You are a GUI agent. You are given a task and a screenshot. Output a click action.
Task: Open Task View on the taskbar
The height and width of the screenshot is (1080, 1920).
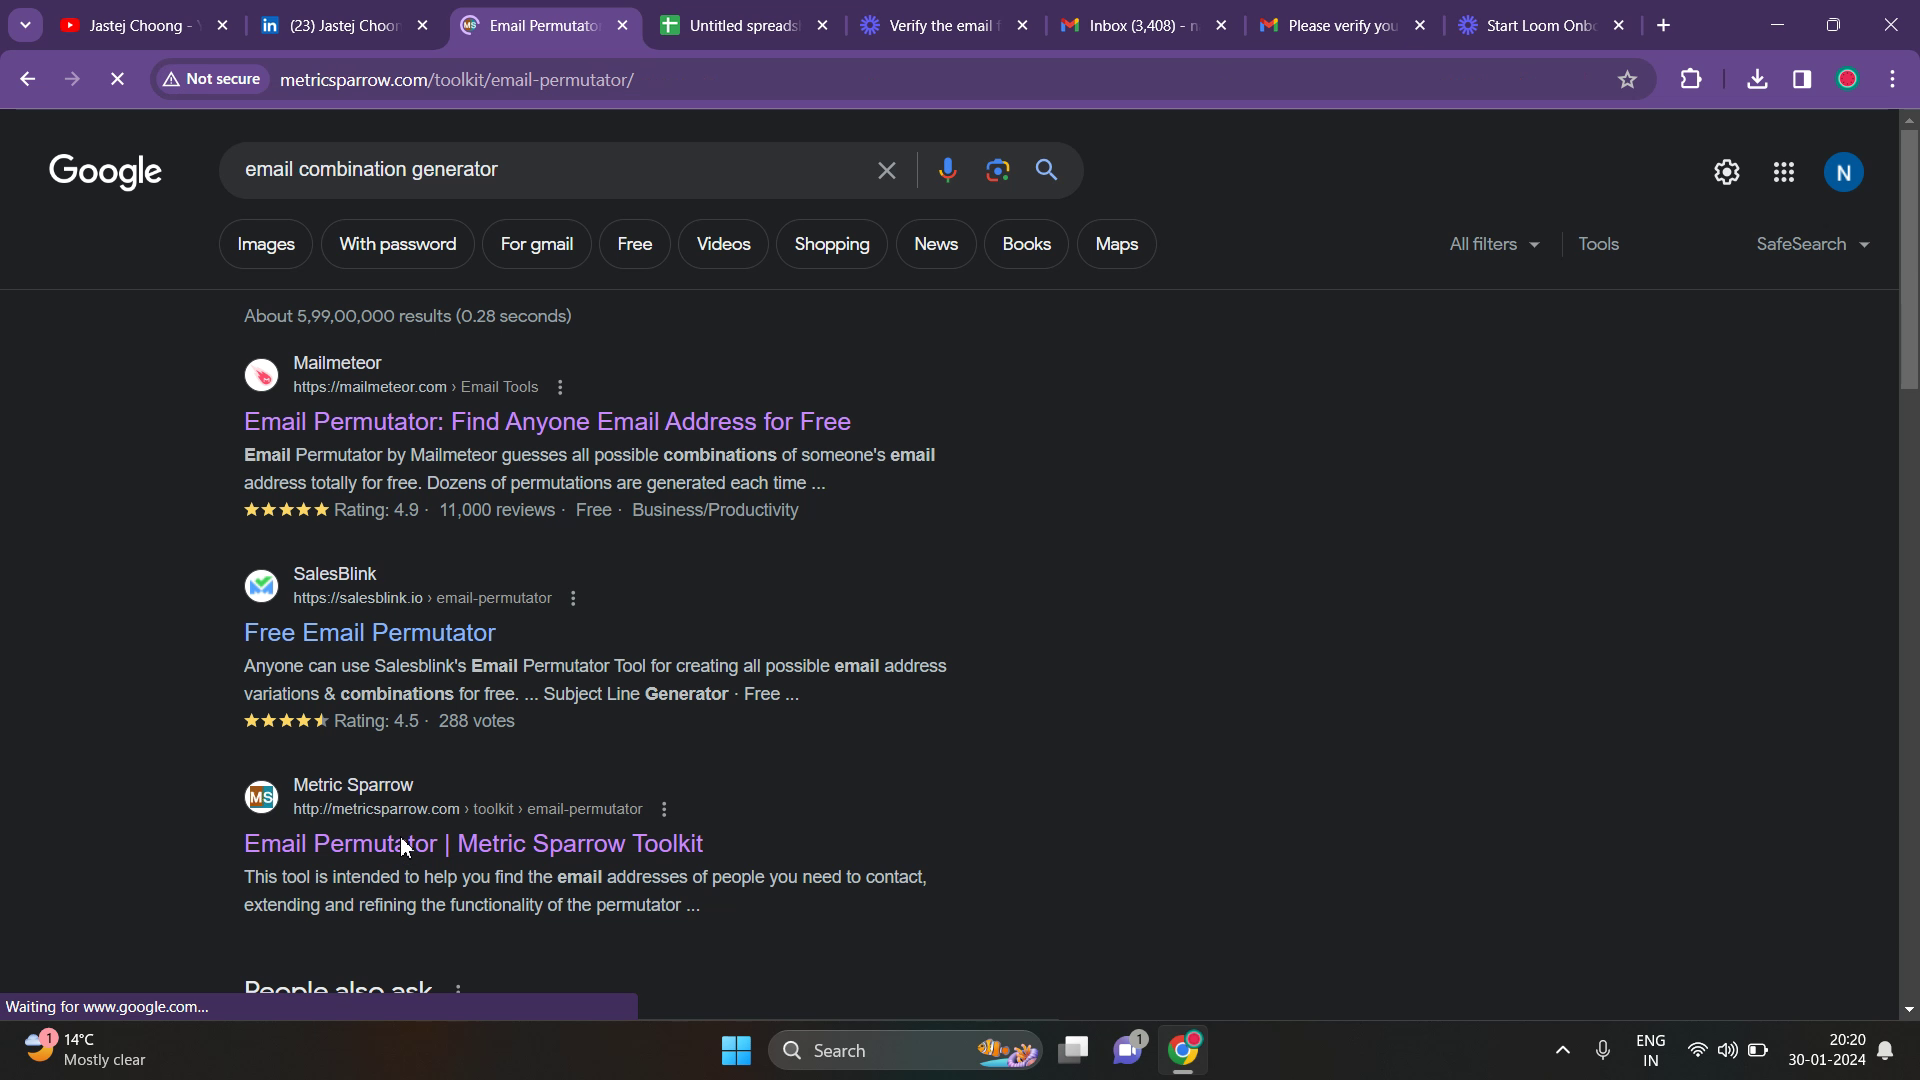tap(1074, 1050)
